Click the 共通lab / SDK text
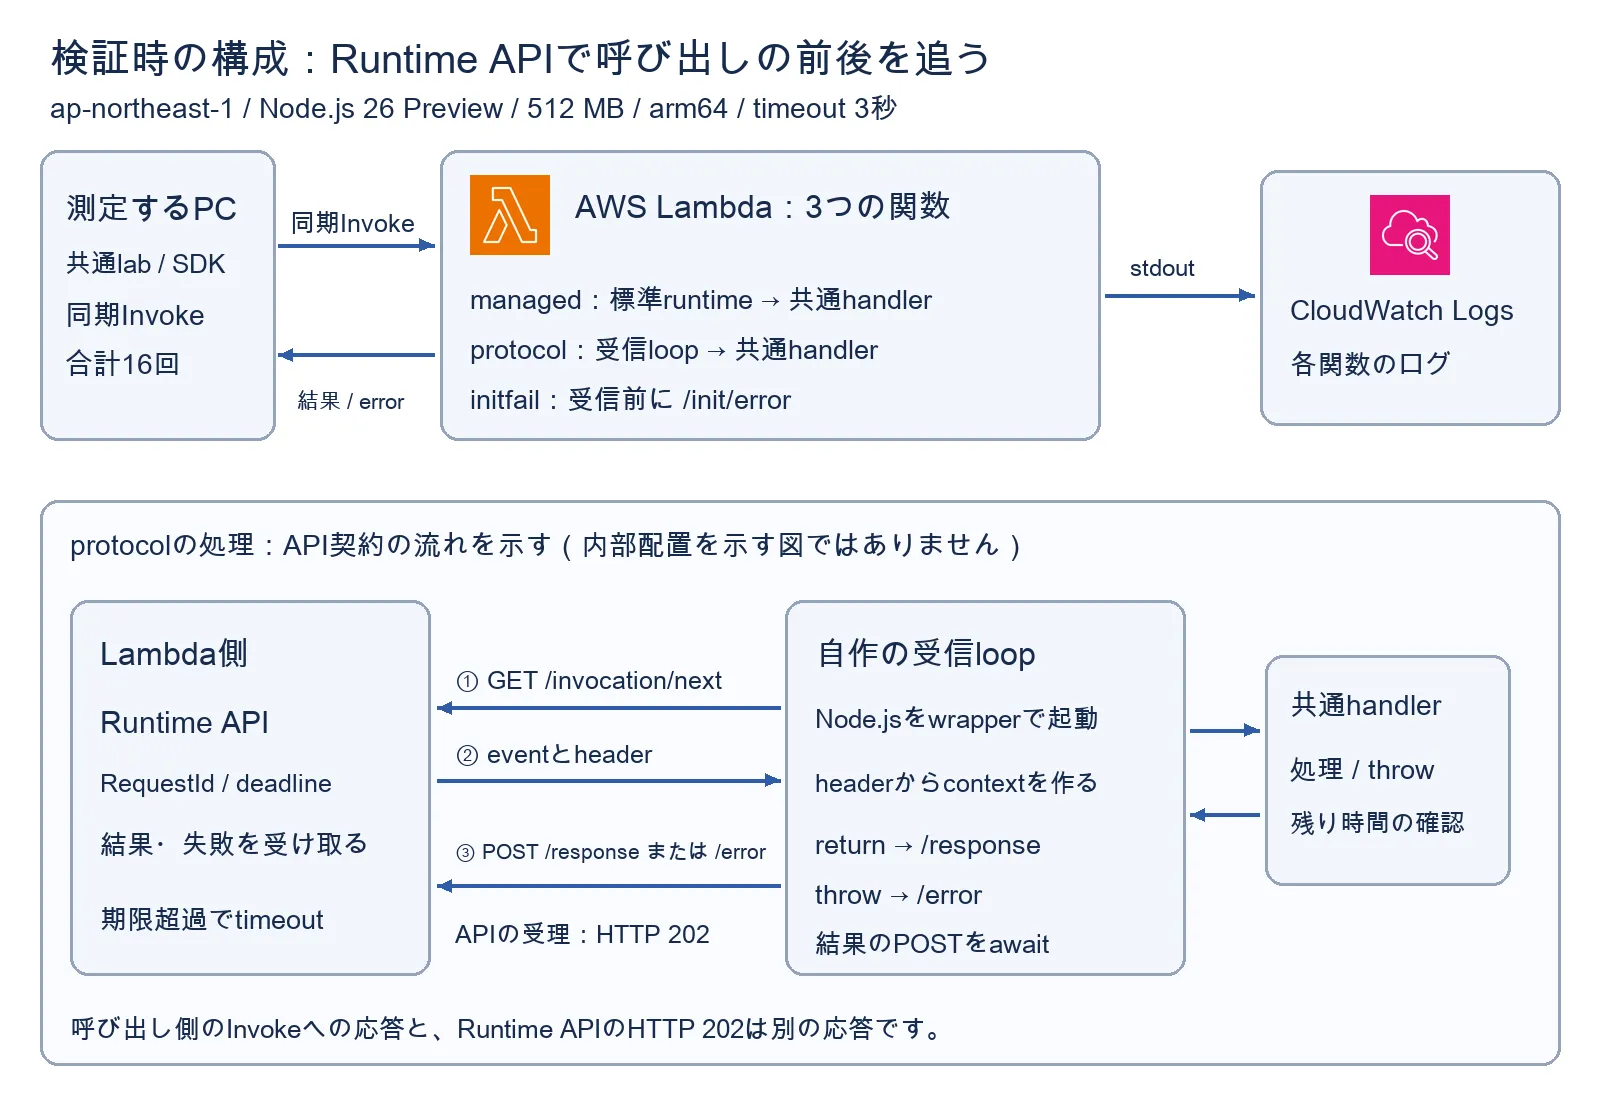This screenshot has height=1120, width=1600. point(146,264)
